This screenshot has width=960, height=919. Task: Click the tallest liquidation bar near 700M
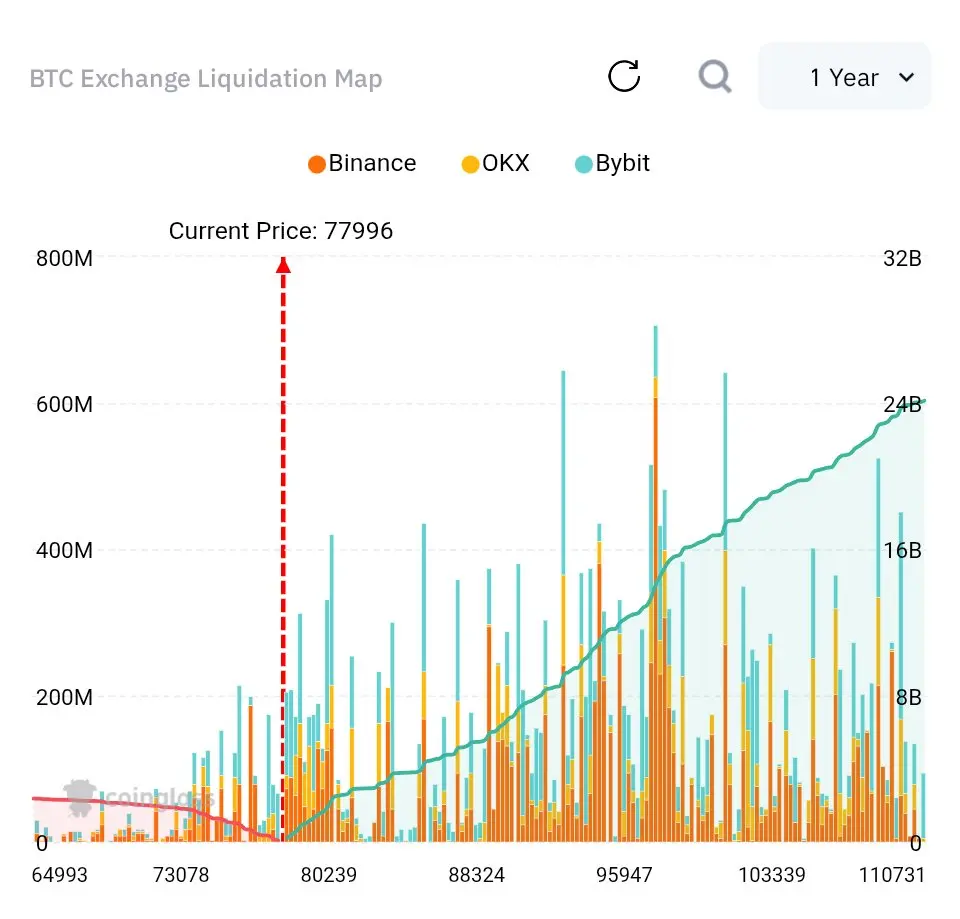656,583
